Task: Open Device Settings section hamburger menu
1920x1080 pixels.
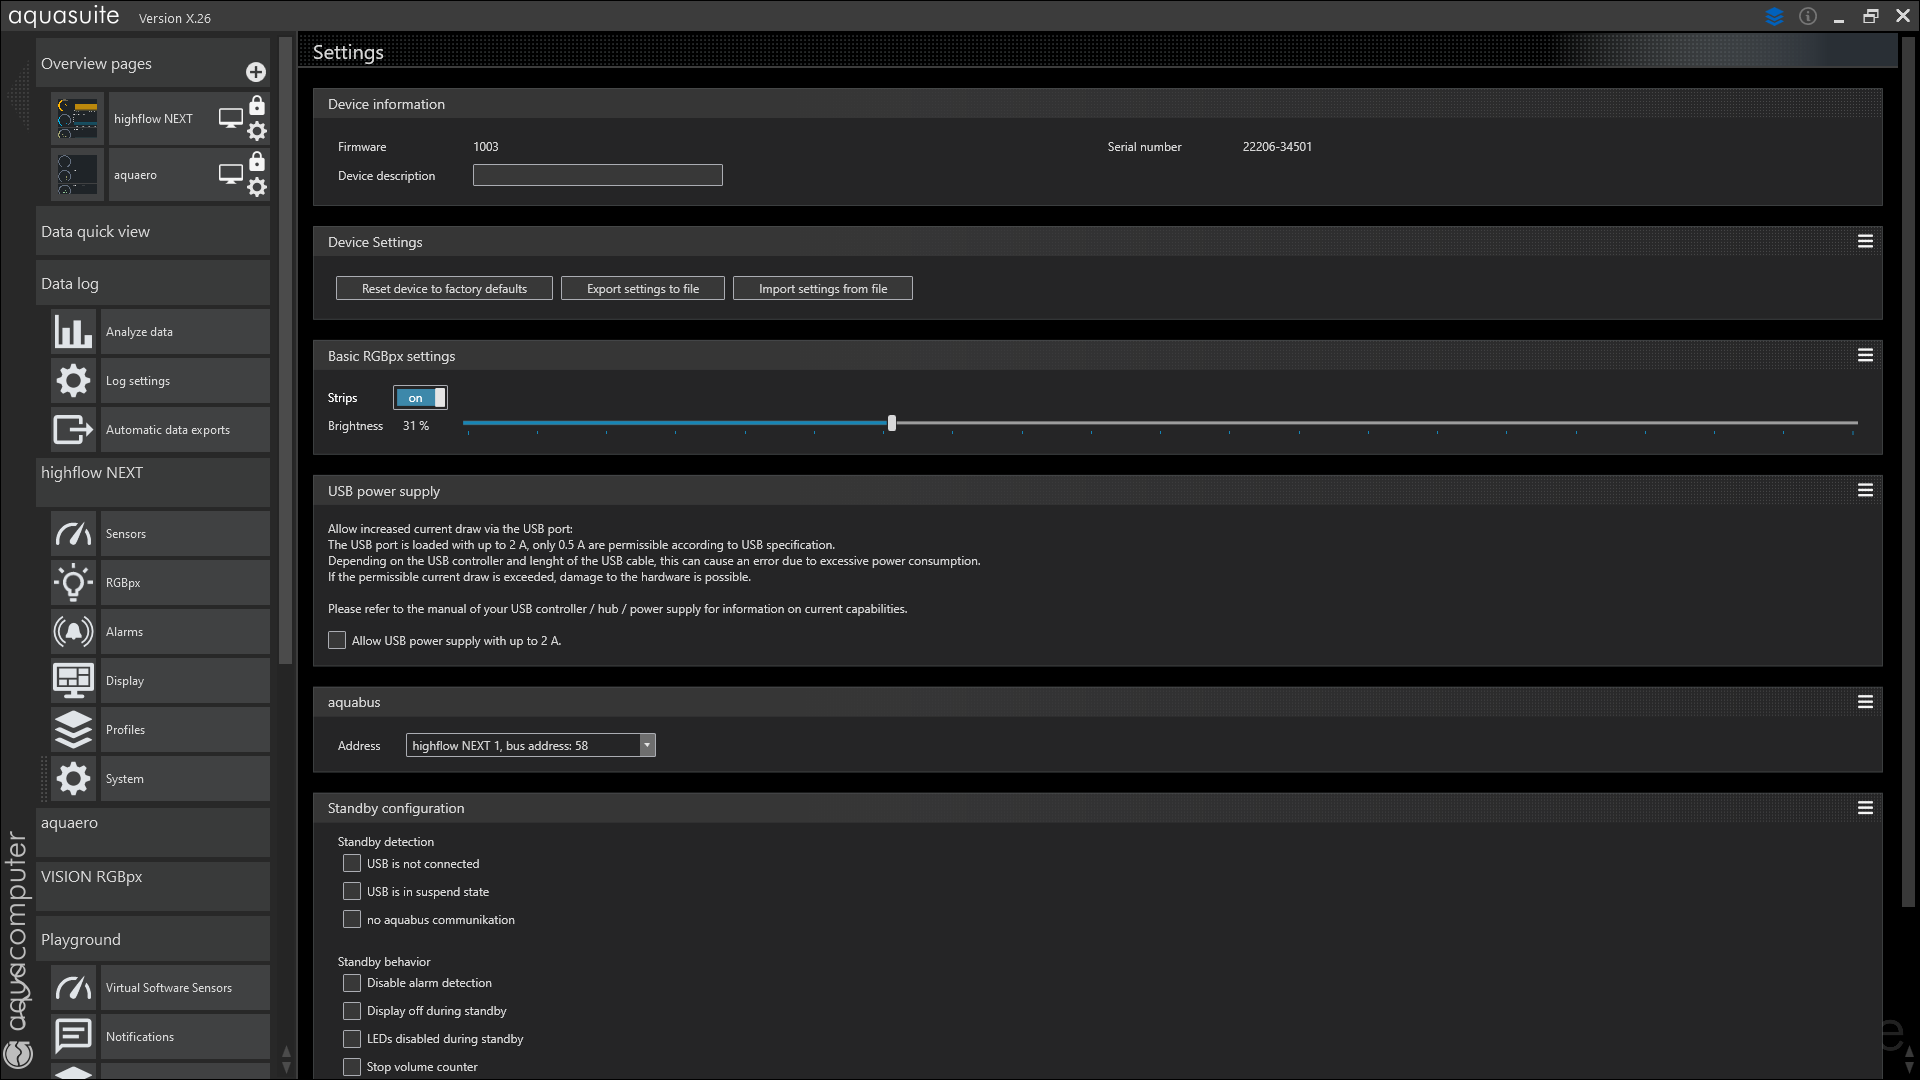Action: [1865, 242]
